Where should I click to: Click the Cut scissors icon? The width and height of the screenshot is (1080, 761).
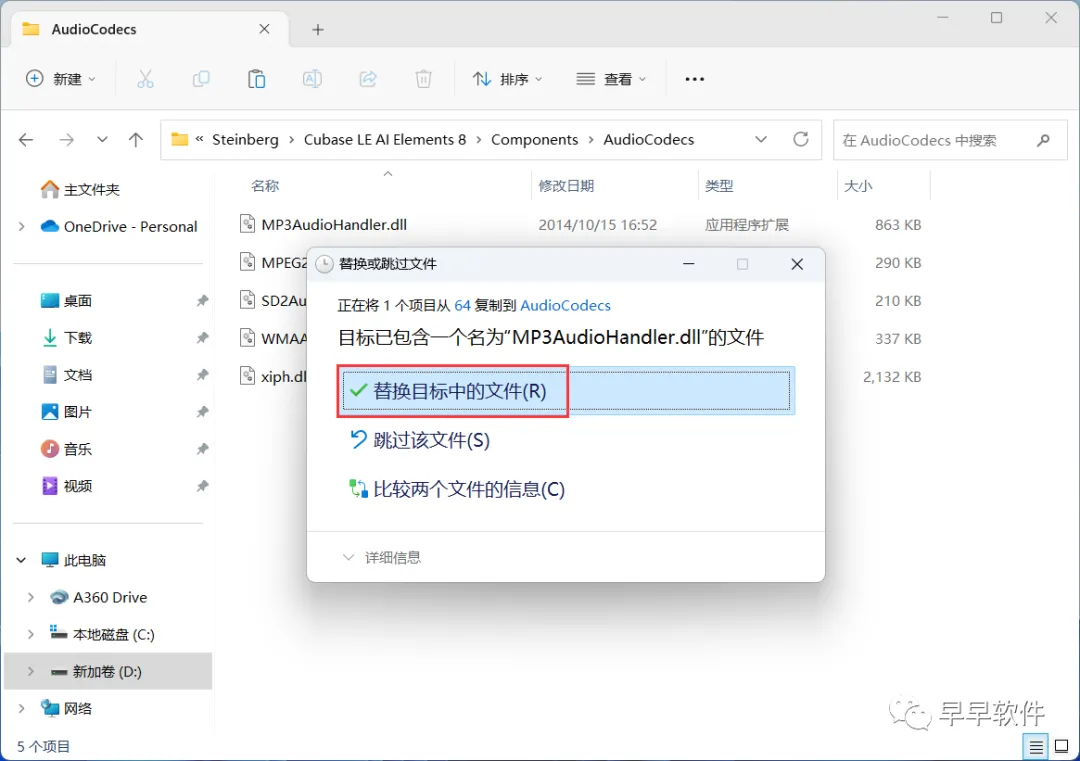point(145,79)
